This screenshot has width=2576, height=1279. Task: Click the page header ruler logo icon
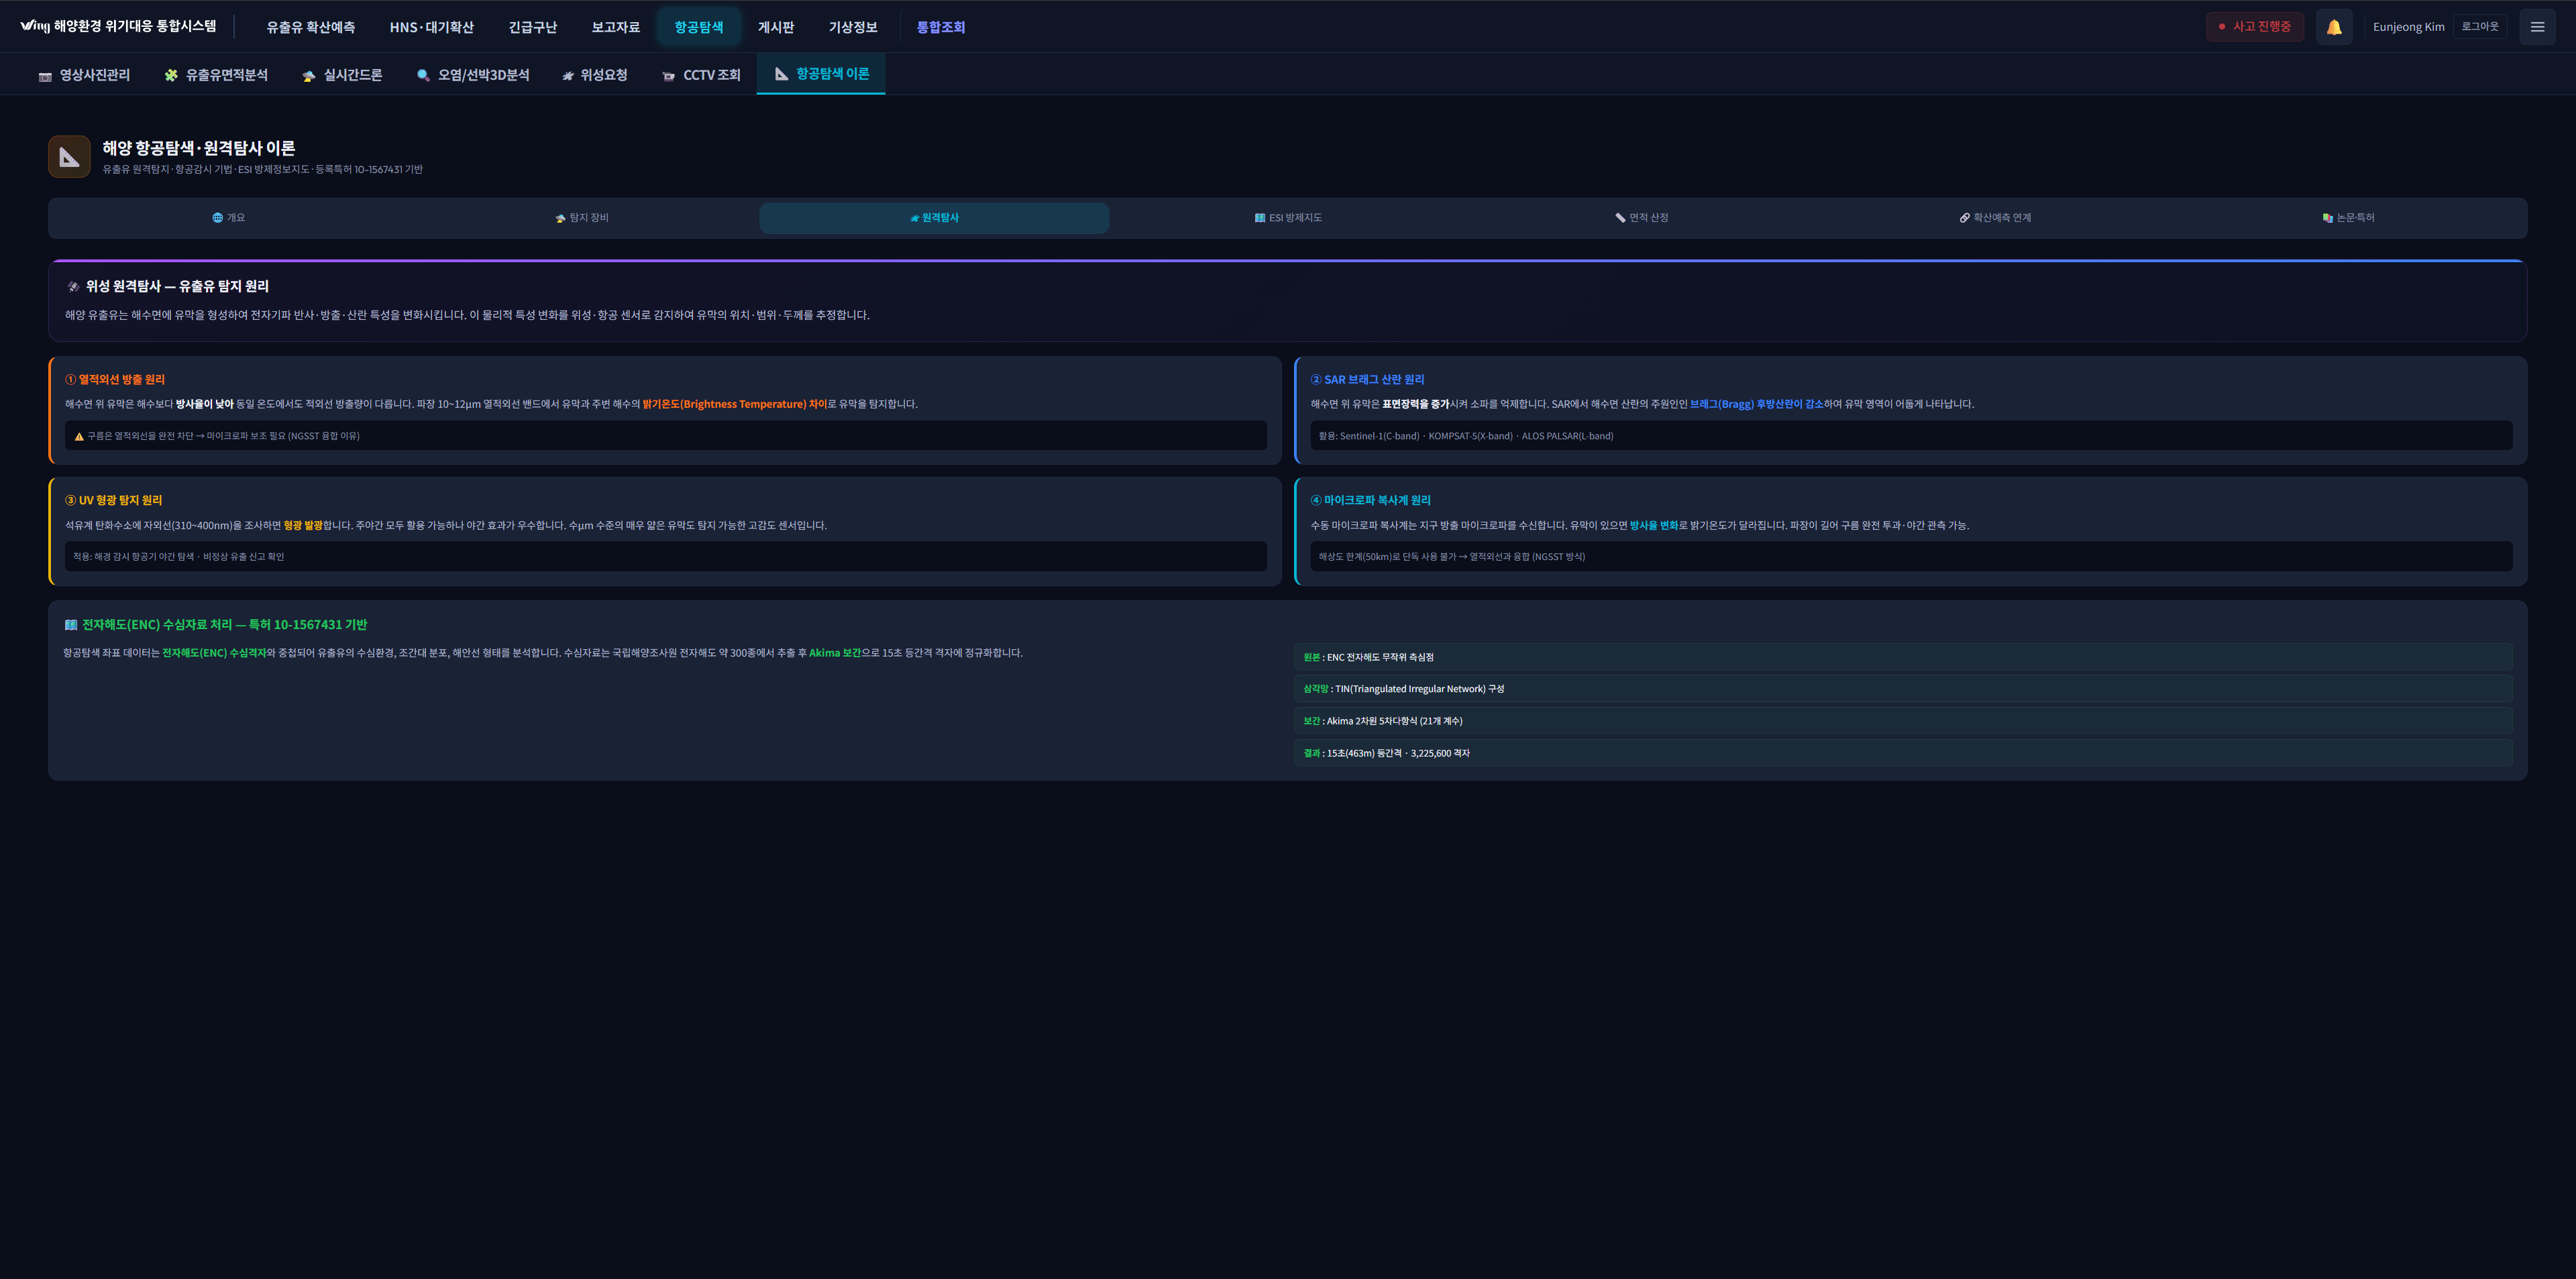(69, 157)
